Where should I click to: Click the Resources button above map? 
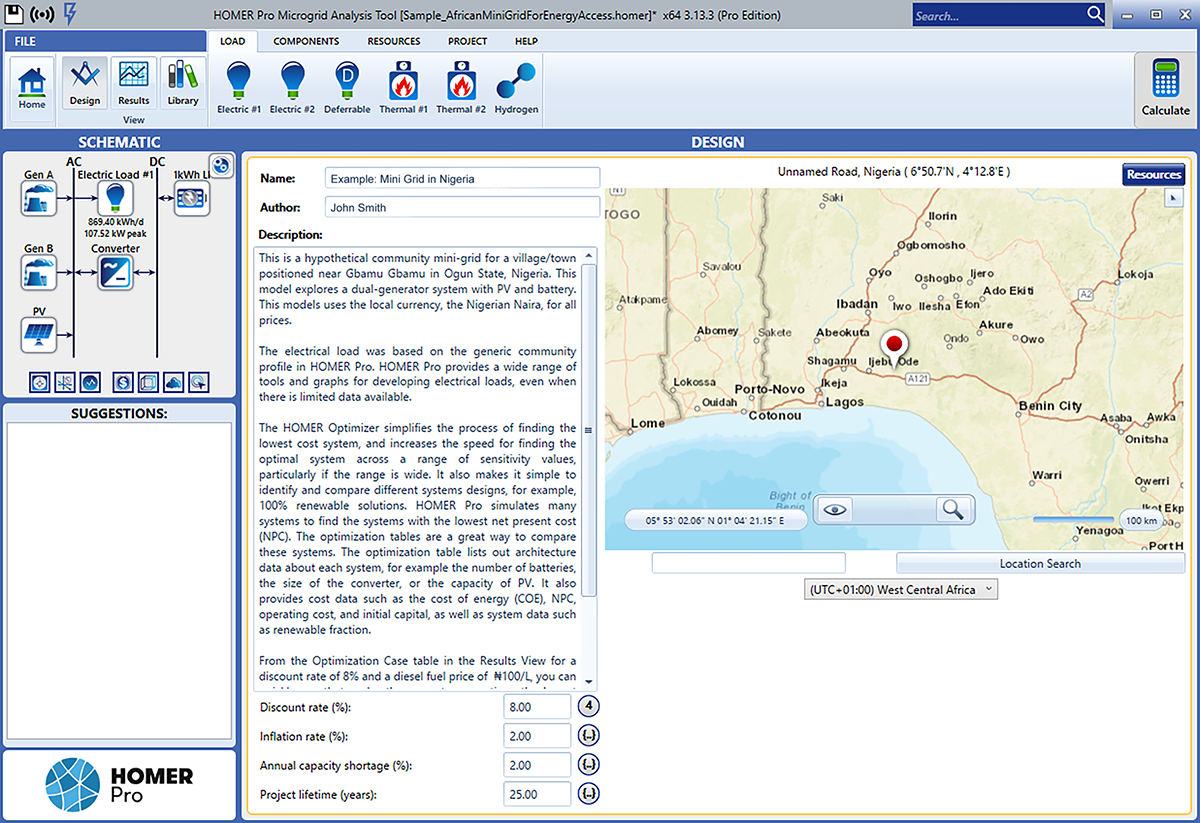pos(1153,174)
